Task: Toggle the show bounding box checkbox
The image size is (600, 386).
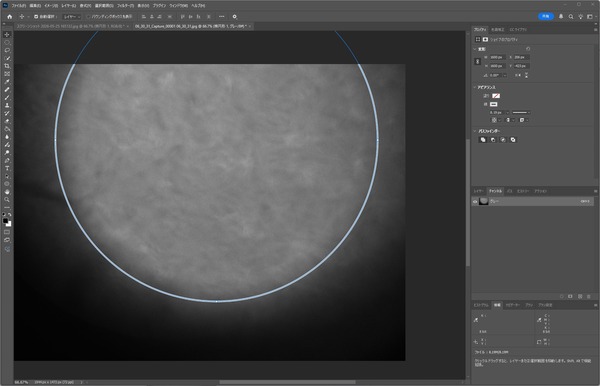Action: point(88,17)
